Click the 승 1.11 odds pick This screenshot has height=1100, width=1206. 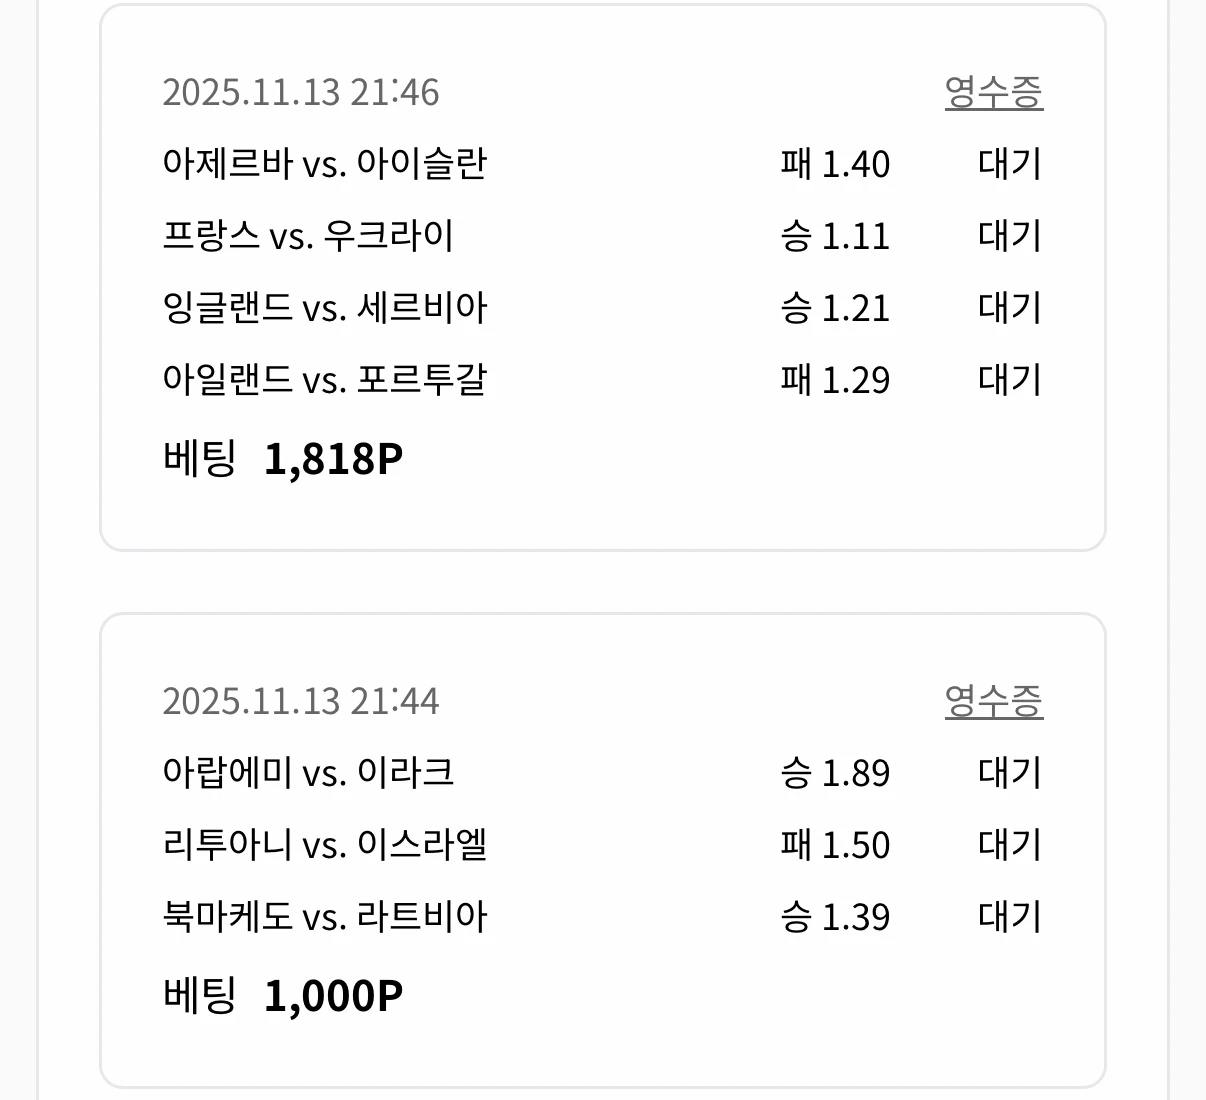(837, 236)
